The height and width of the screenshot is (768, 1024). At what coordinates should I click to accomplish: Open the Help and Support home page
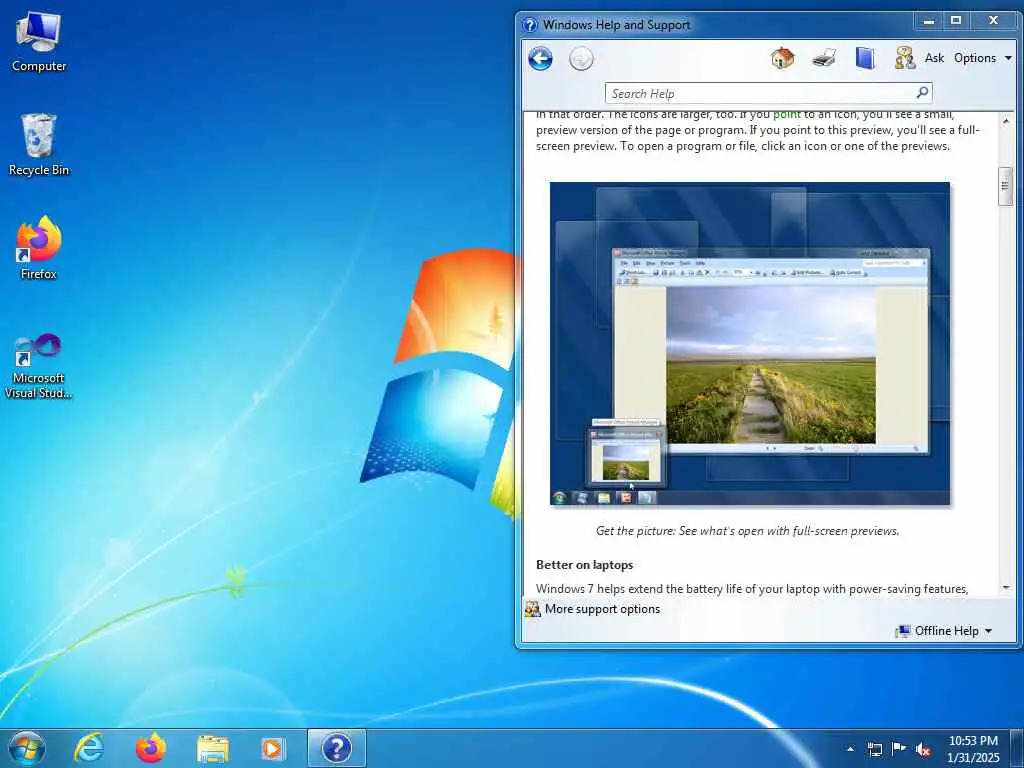(782, 58)
